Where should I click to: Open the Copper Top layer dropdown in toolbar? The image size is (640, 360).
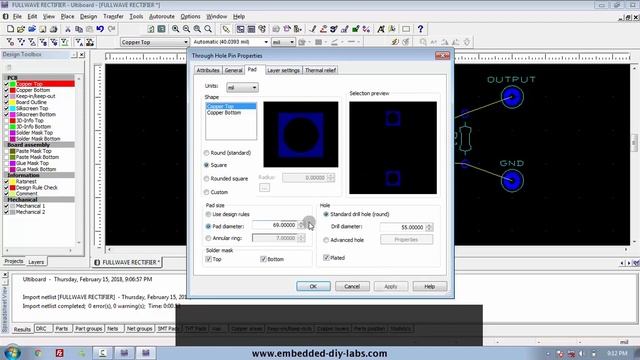tap(154, 42)
